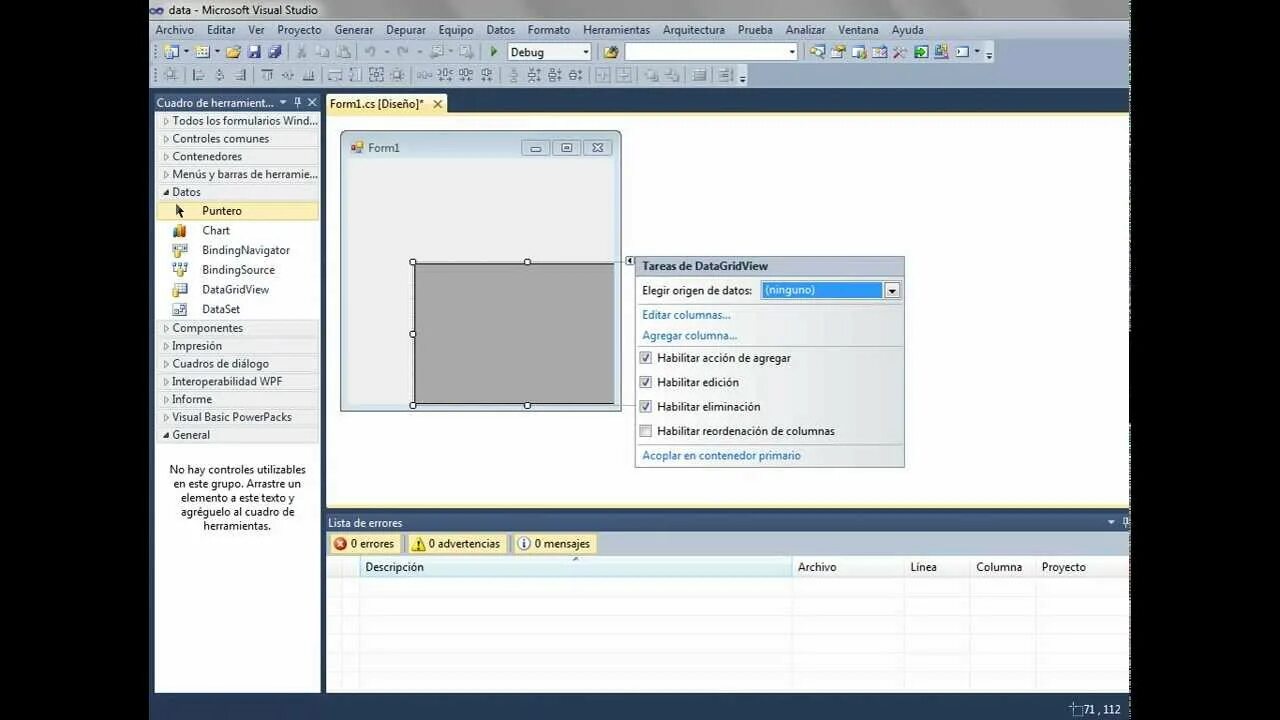Select the Puntero pointer tool
The height and width of the screenshot is (720, 1280).
tap(238, 211)
